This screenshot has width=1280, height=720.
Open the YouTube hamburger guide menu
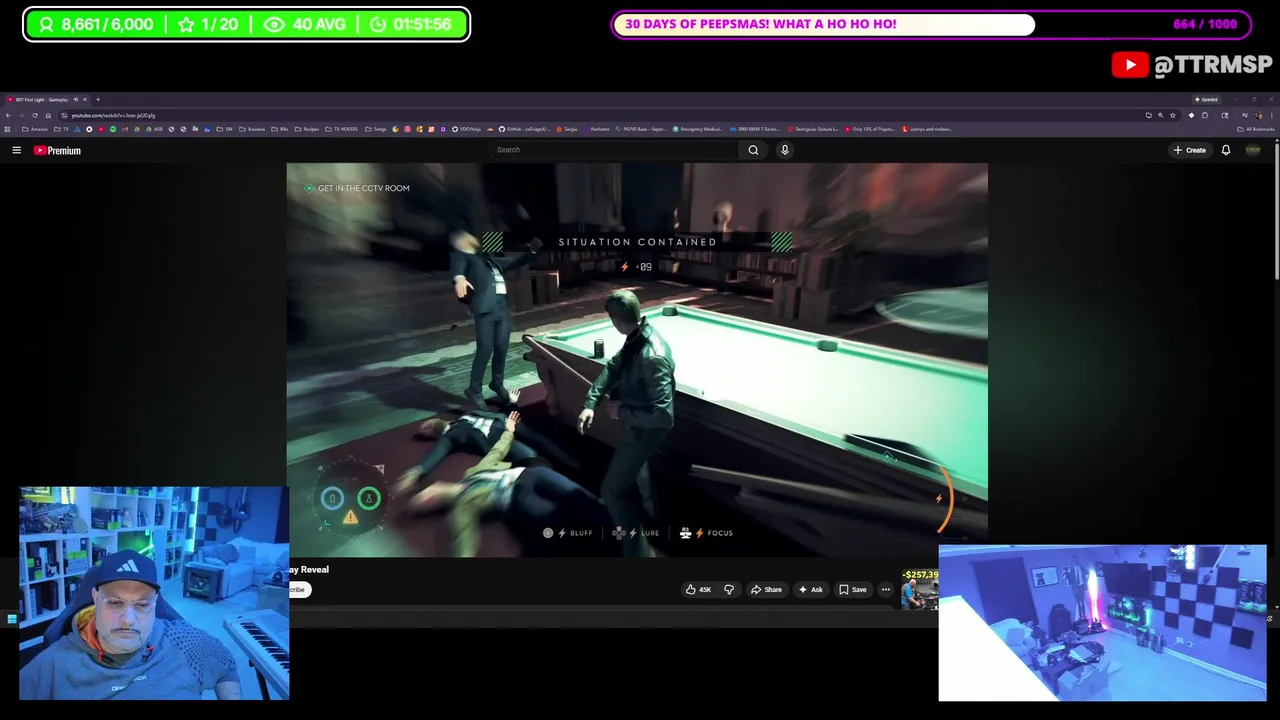[16, 150]
